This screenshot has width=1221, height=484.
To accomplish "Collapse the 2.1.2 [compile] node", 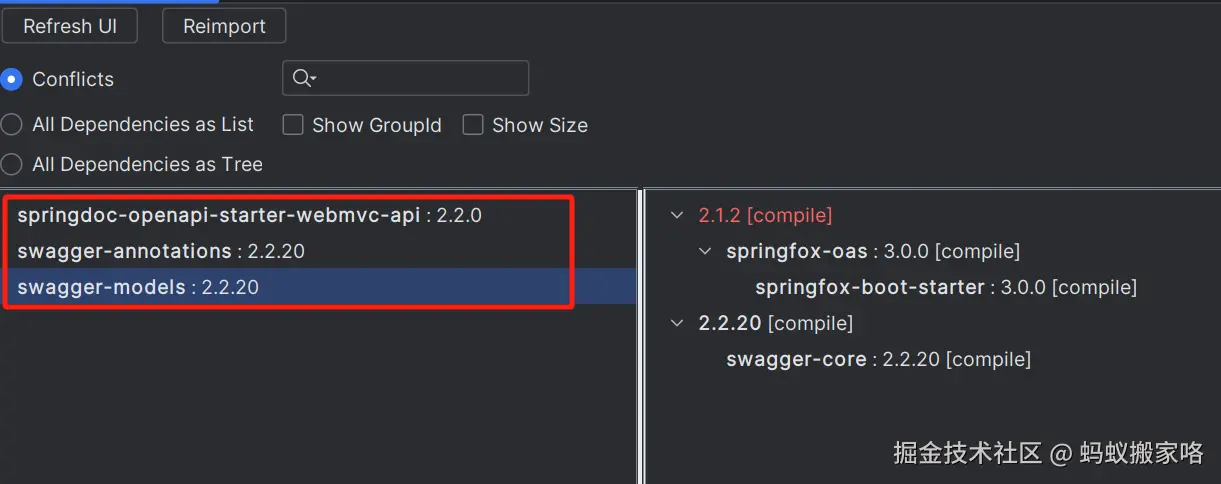I will 678,215.
